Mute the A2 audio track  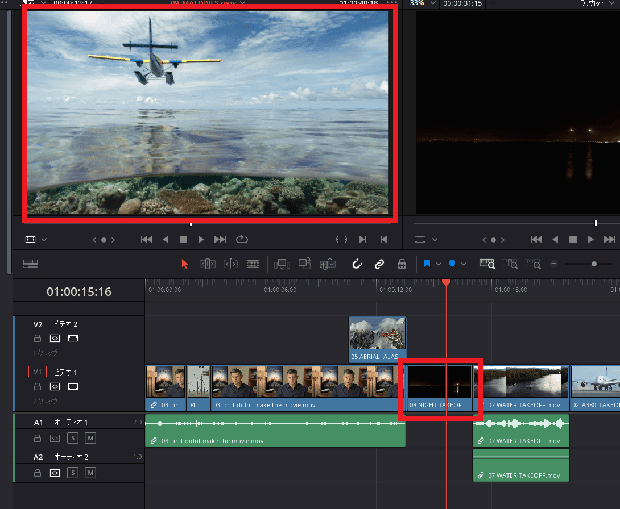click(x=91, y=473)
